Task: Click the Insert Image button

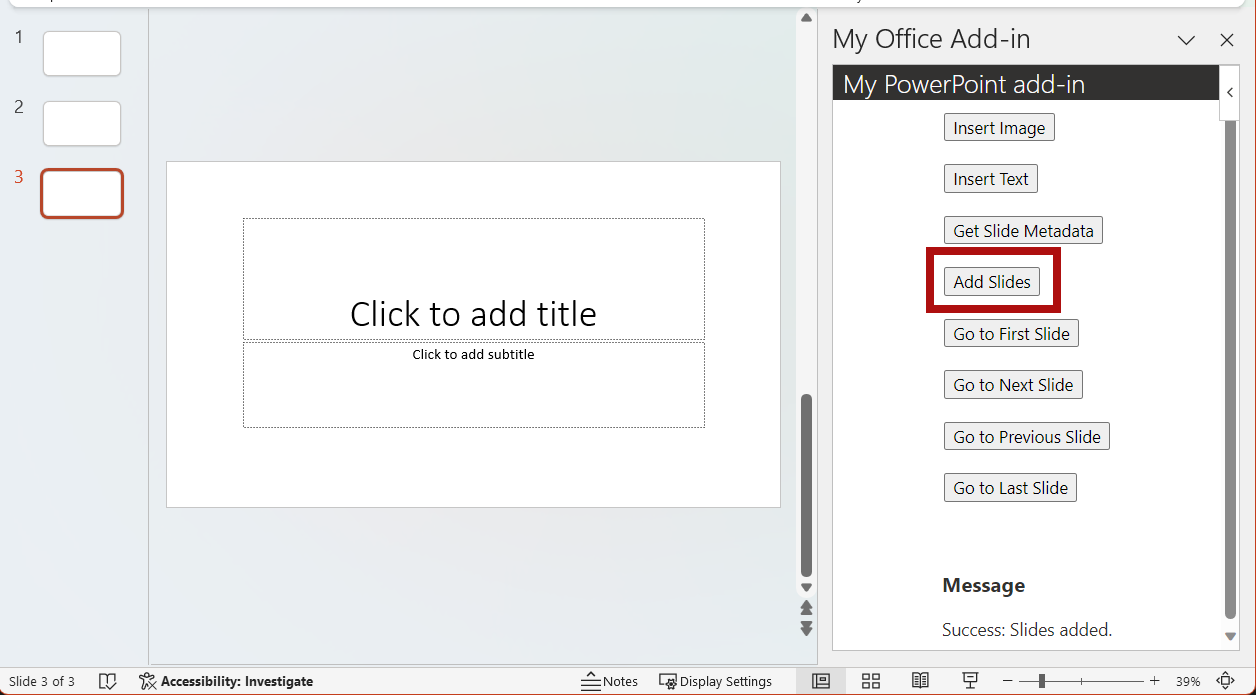Action: (x=998, y=127)
